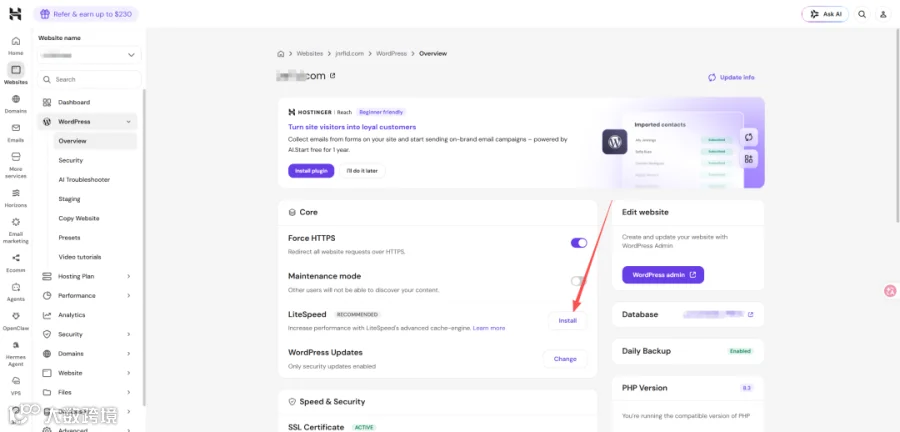Open the Website name dropdown
The height and width of the screenshot is (432, 900).
pyautogui.click(x=89, y=55)
